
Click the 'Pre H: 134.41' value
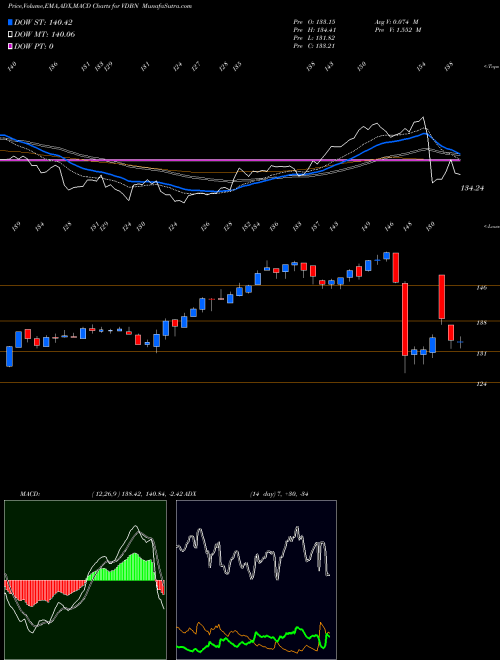point(314,30)
